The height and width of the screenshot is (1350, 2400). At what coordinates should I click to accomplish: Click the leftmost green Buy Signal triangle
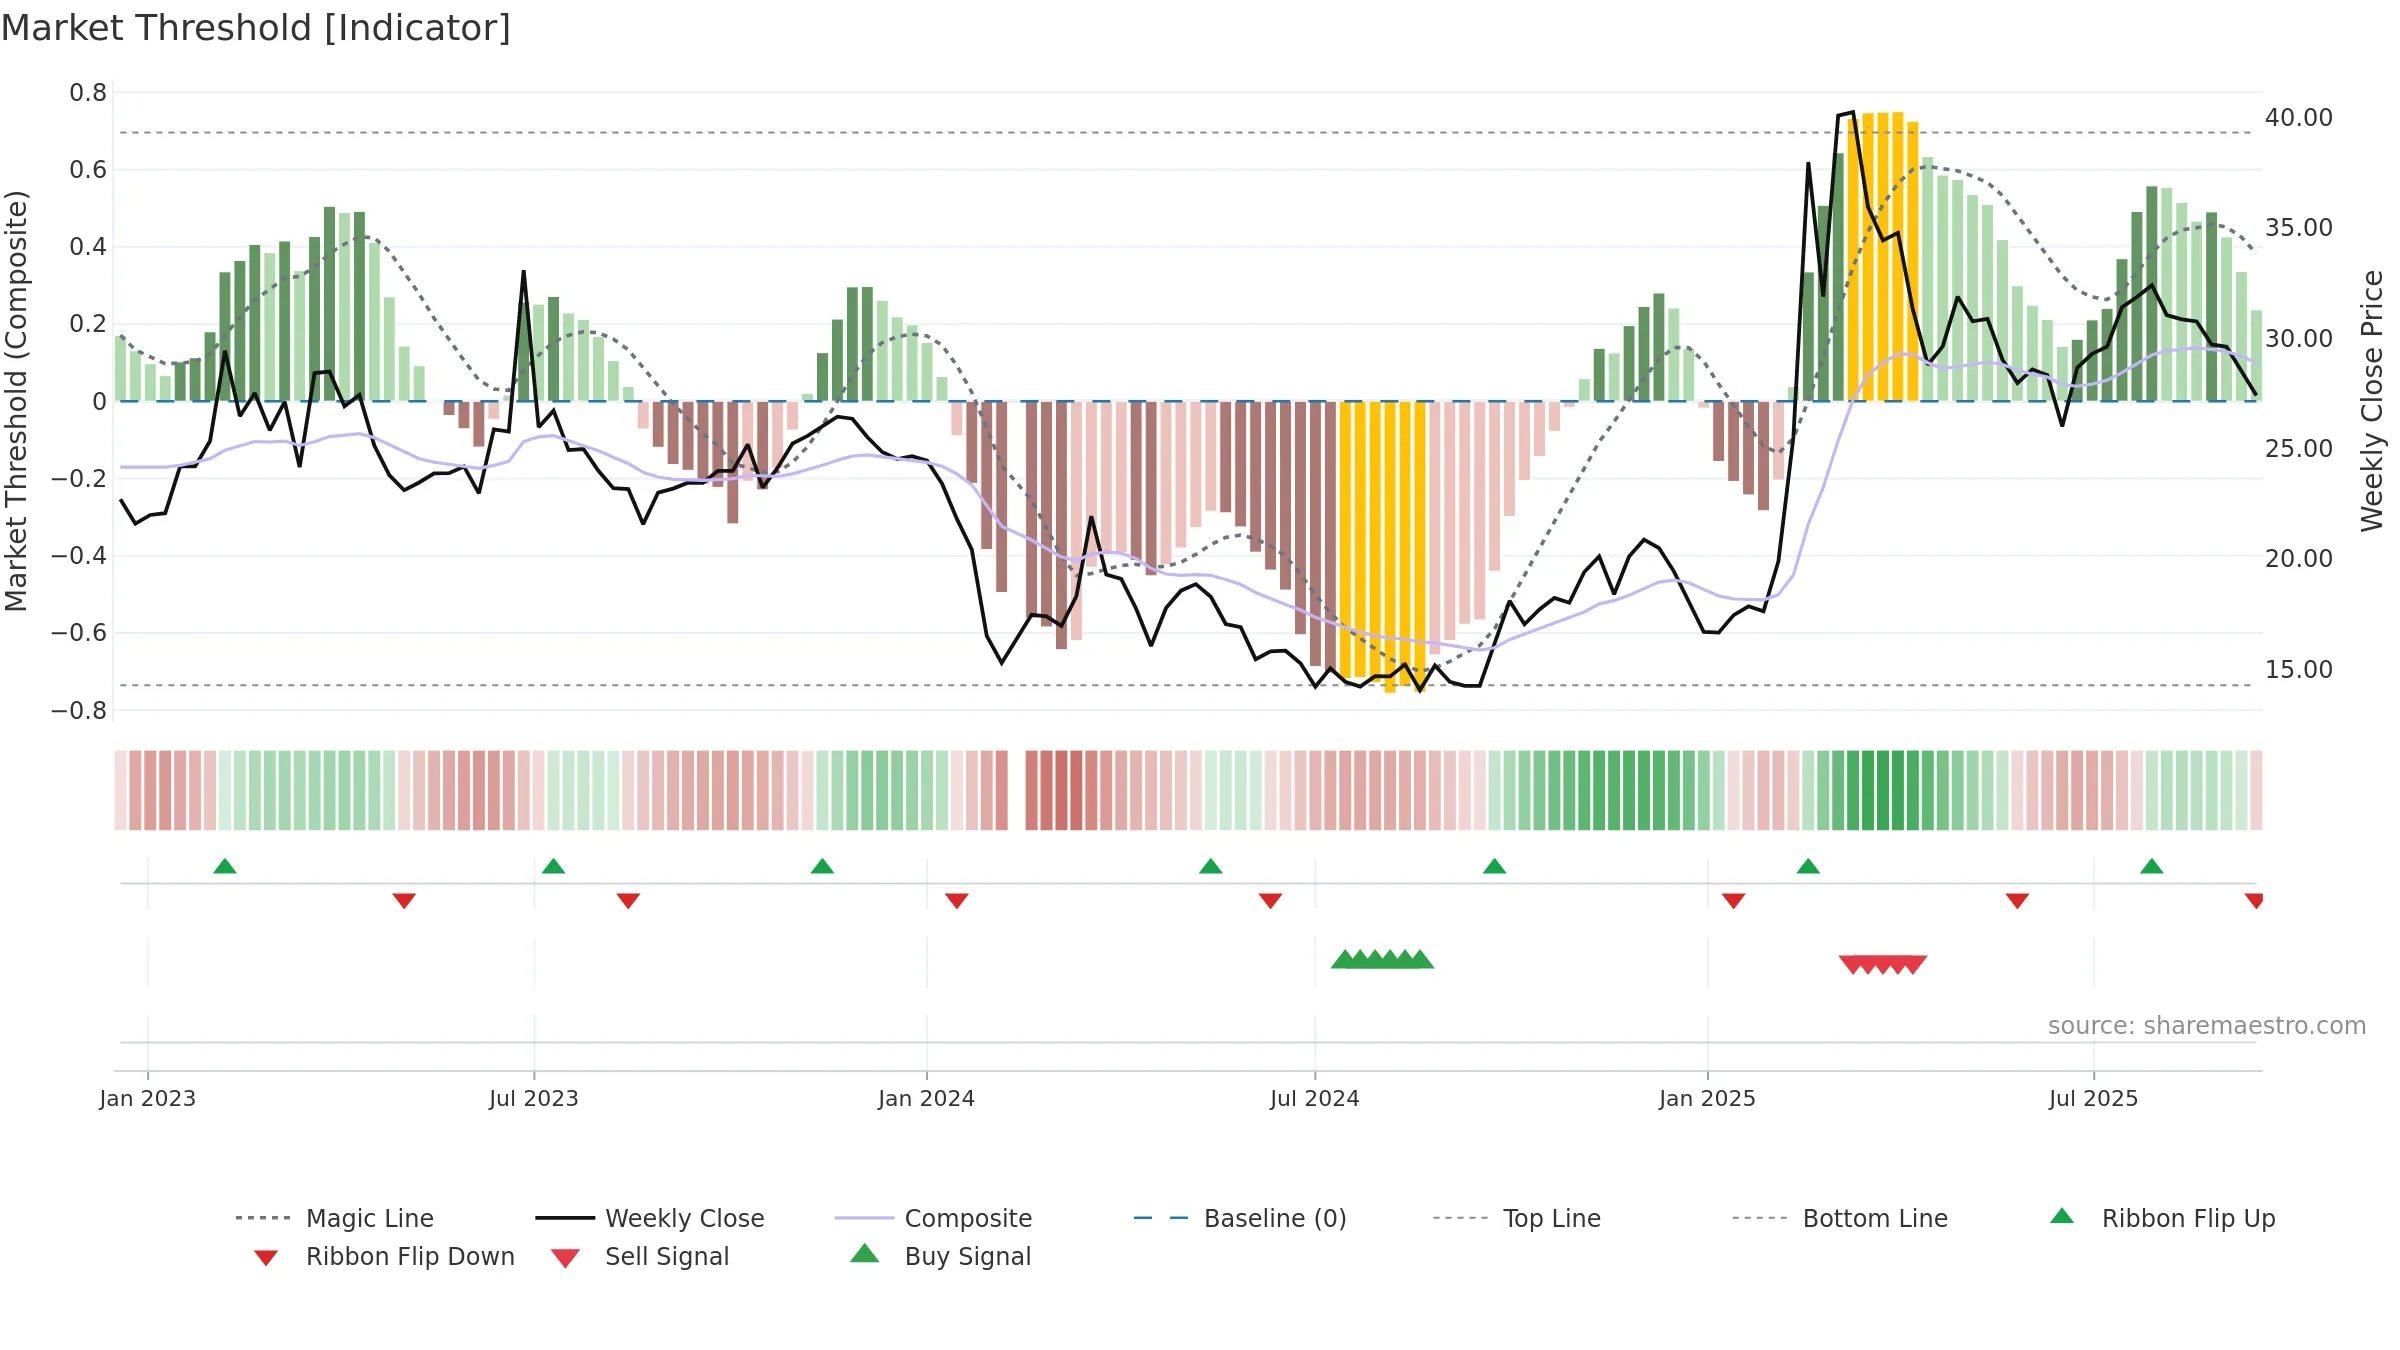(1345, 959)
